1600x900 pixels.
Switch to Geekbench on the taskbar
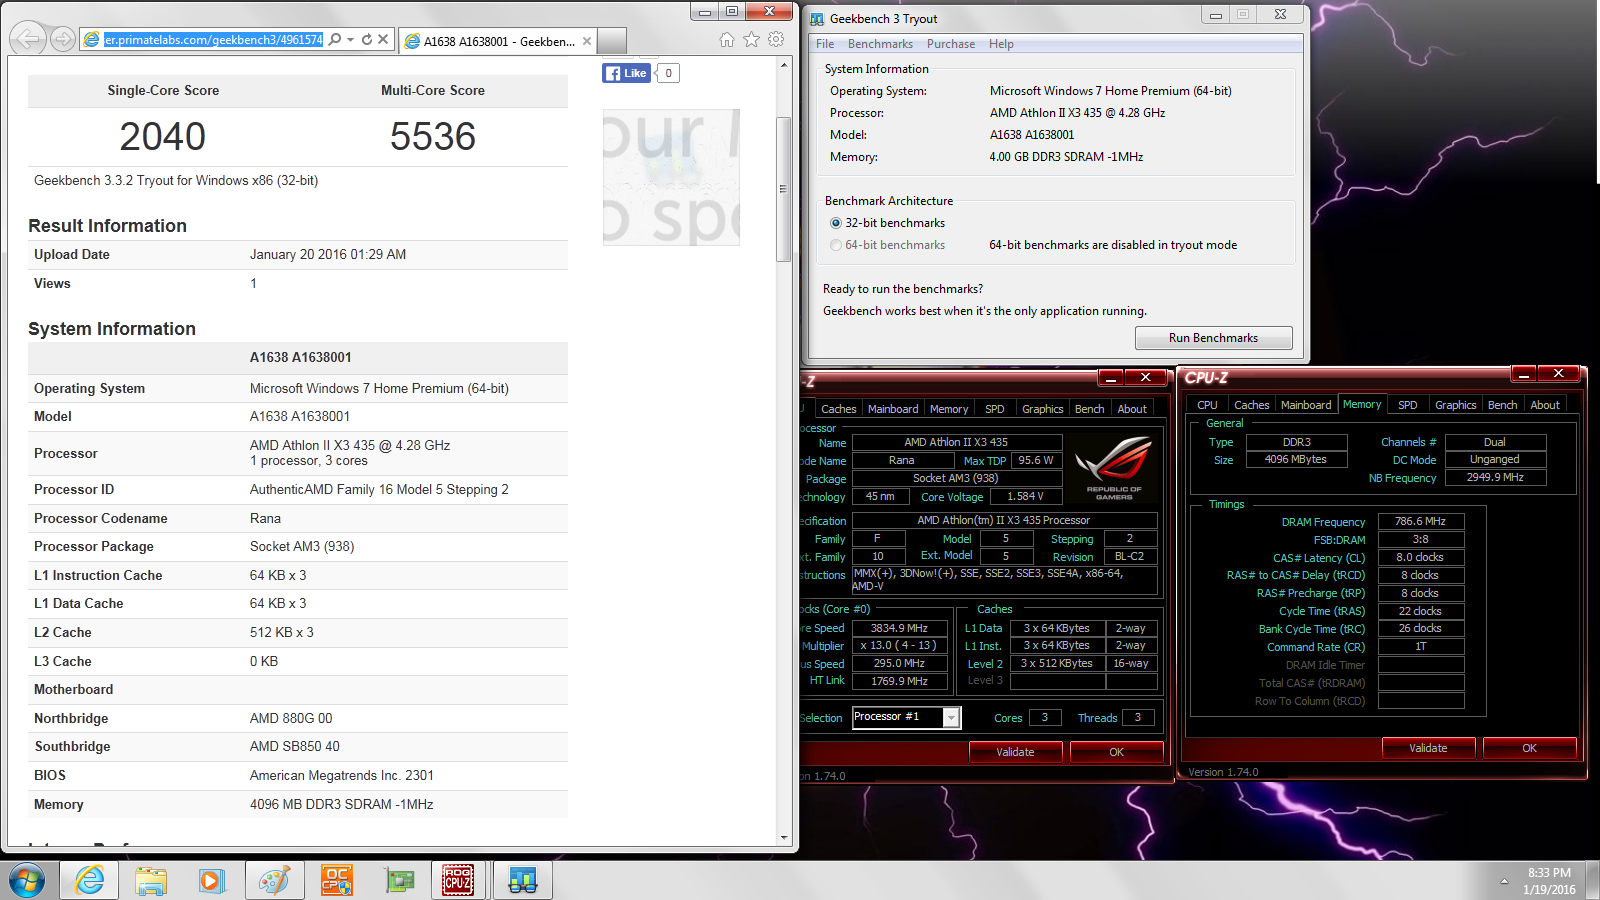(x=523, y=880)
